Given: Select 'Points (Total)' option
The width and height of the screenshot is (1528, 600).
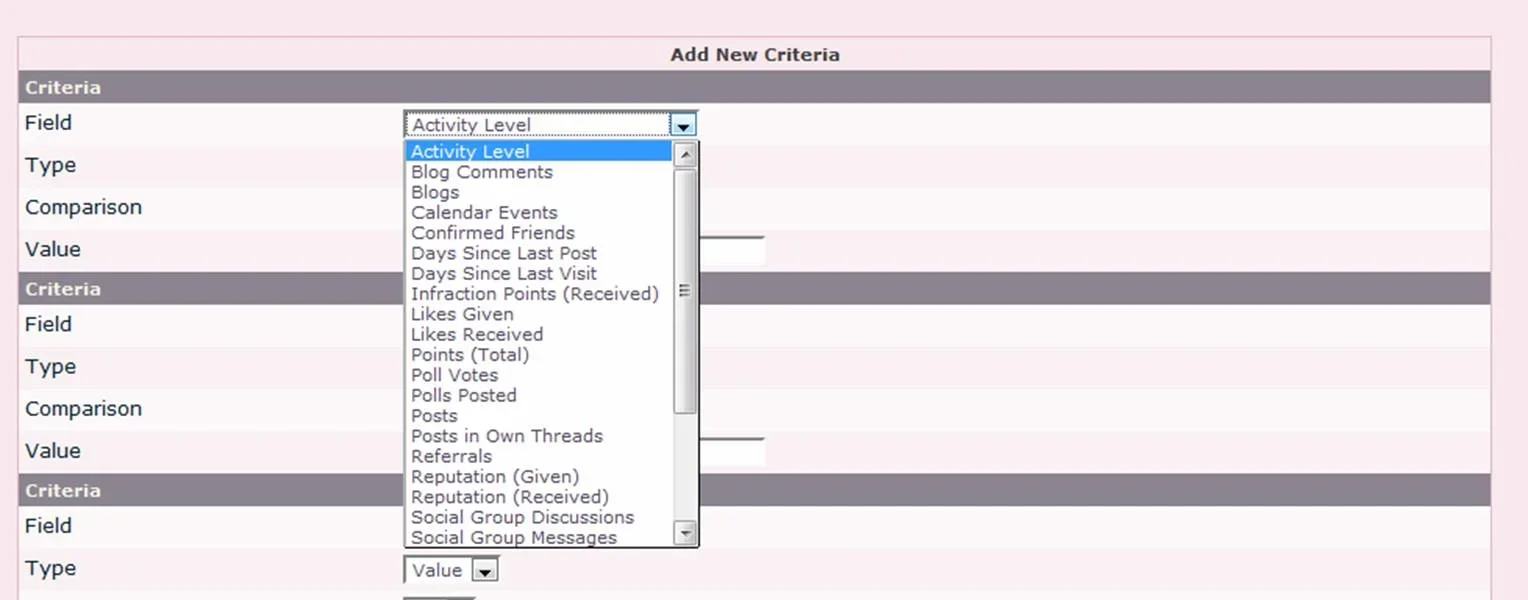Looking at the screenshot, I should click(539, 355).
